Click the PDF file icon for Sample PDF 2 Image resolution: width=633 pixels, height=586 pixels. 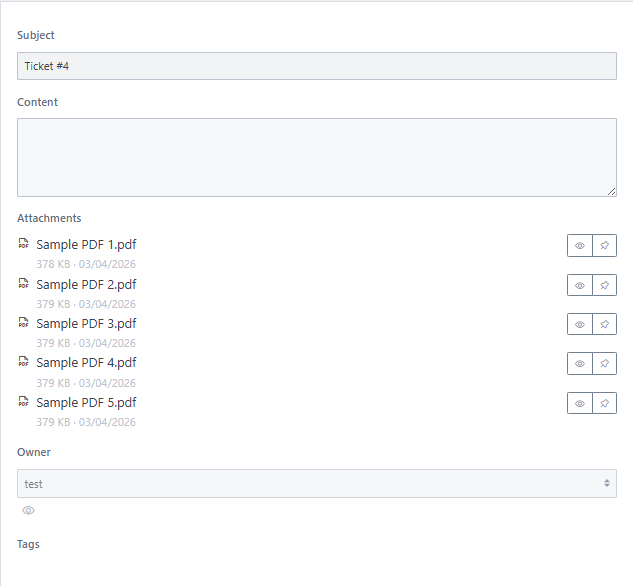click(24, 284)
